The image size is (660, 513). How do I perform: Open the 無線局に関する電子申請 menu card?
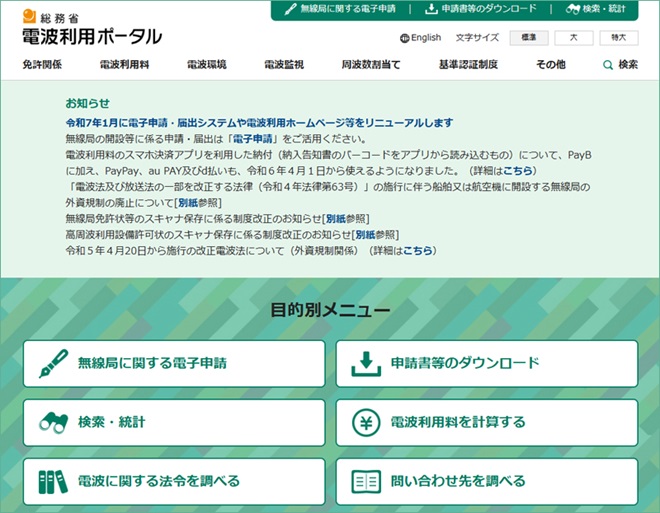click(174, 364)
